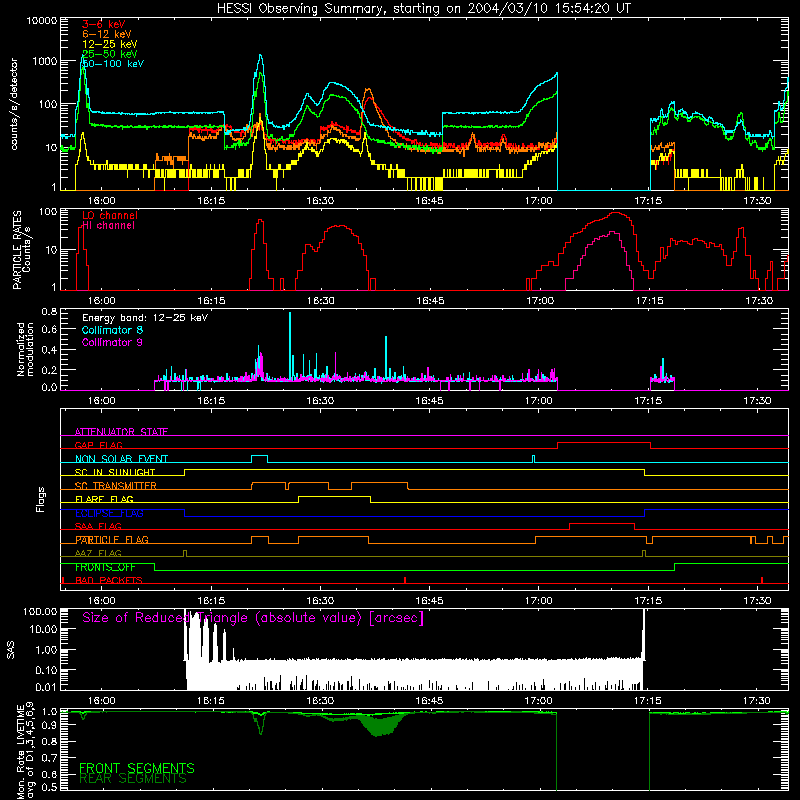The height and width of the screenshot is (800, 800).
Task: Click the 0.8 tick on modulation axis
Action: tap(49, 311)
